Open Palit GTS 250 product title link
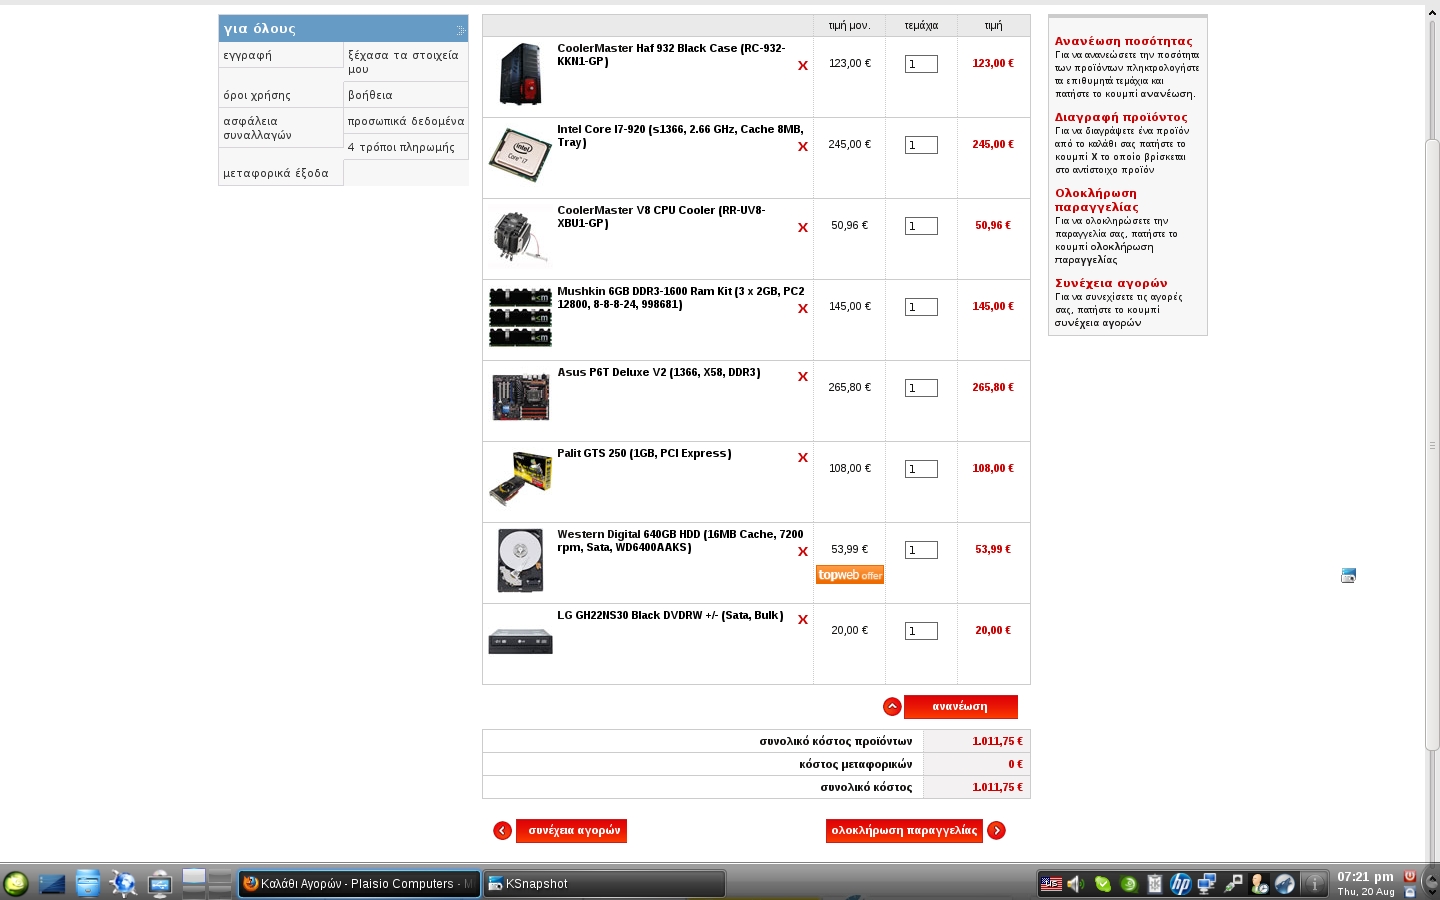This screenshot has height=900, width=1440. click(x=644, y=454)
